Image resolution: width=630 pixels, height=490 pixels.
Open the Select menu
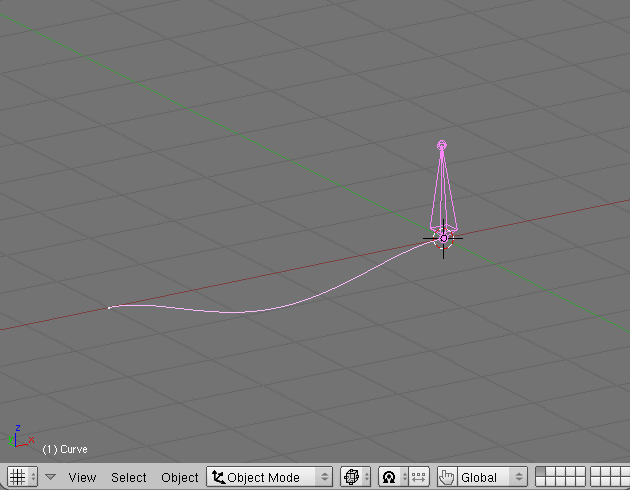pyautogui.click(x=129, y=478)
